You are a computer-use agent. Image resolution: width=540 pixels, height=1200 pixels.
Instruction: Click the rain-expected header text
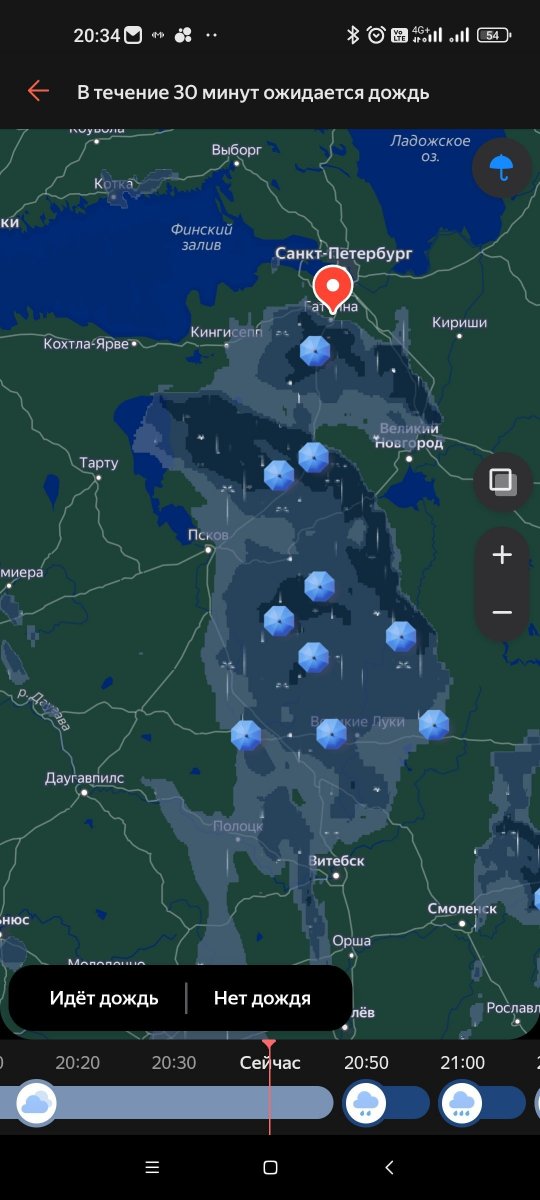(253, 93)
